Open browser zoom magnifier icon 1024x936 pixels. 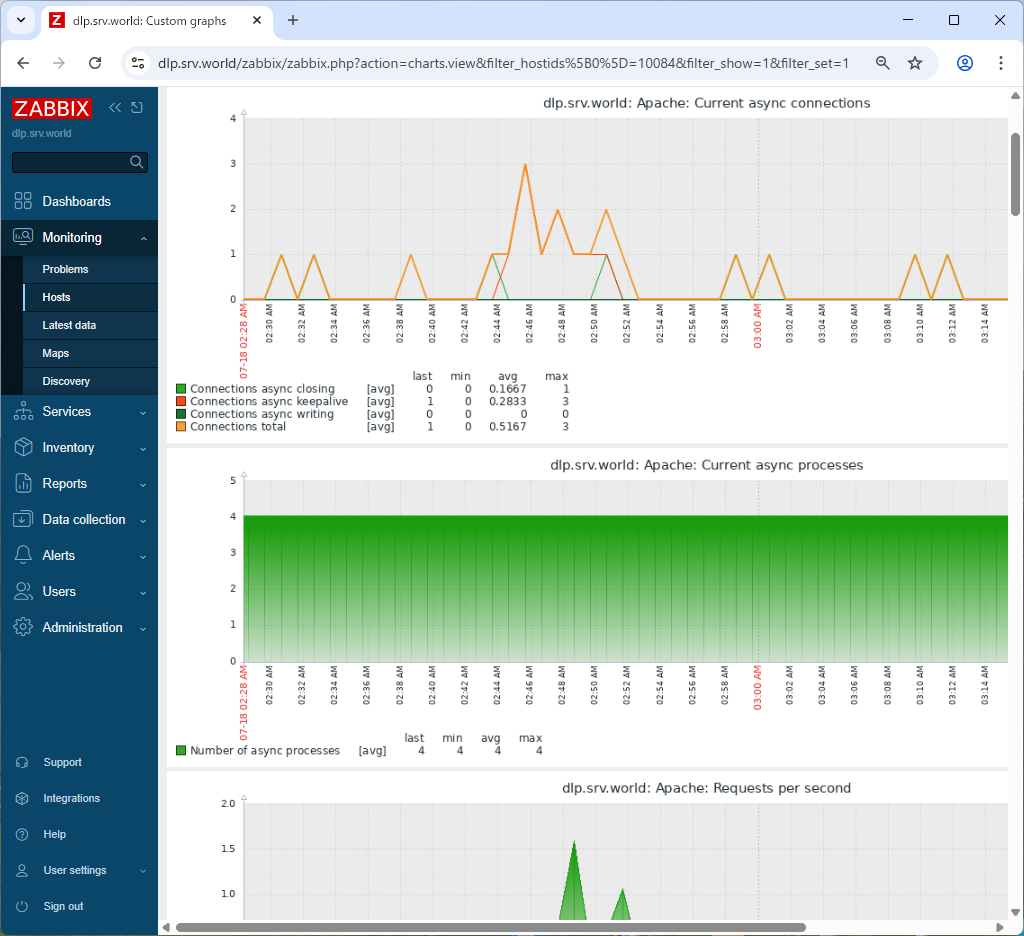(882, 63)
